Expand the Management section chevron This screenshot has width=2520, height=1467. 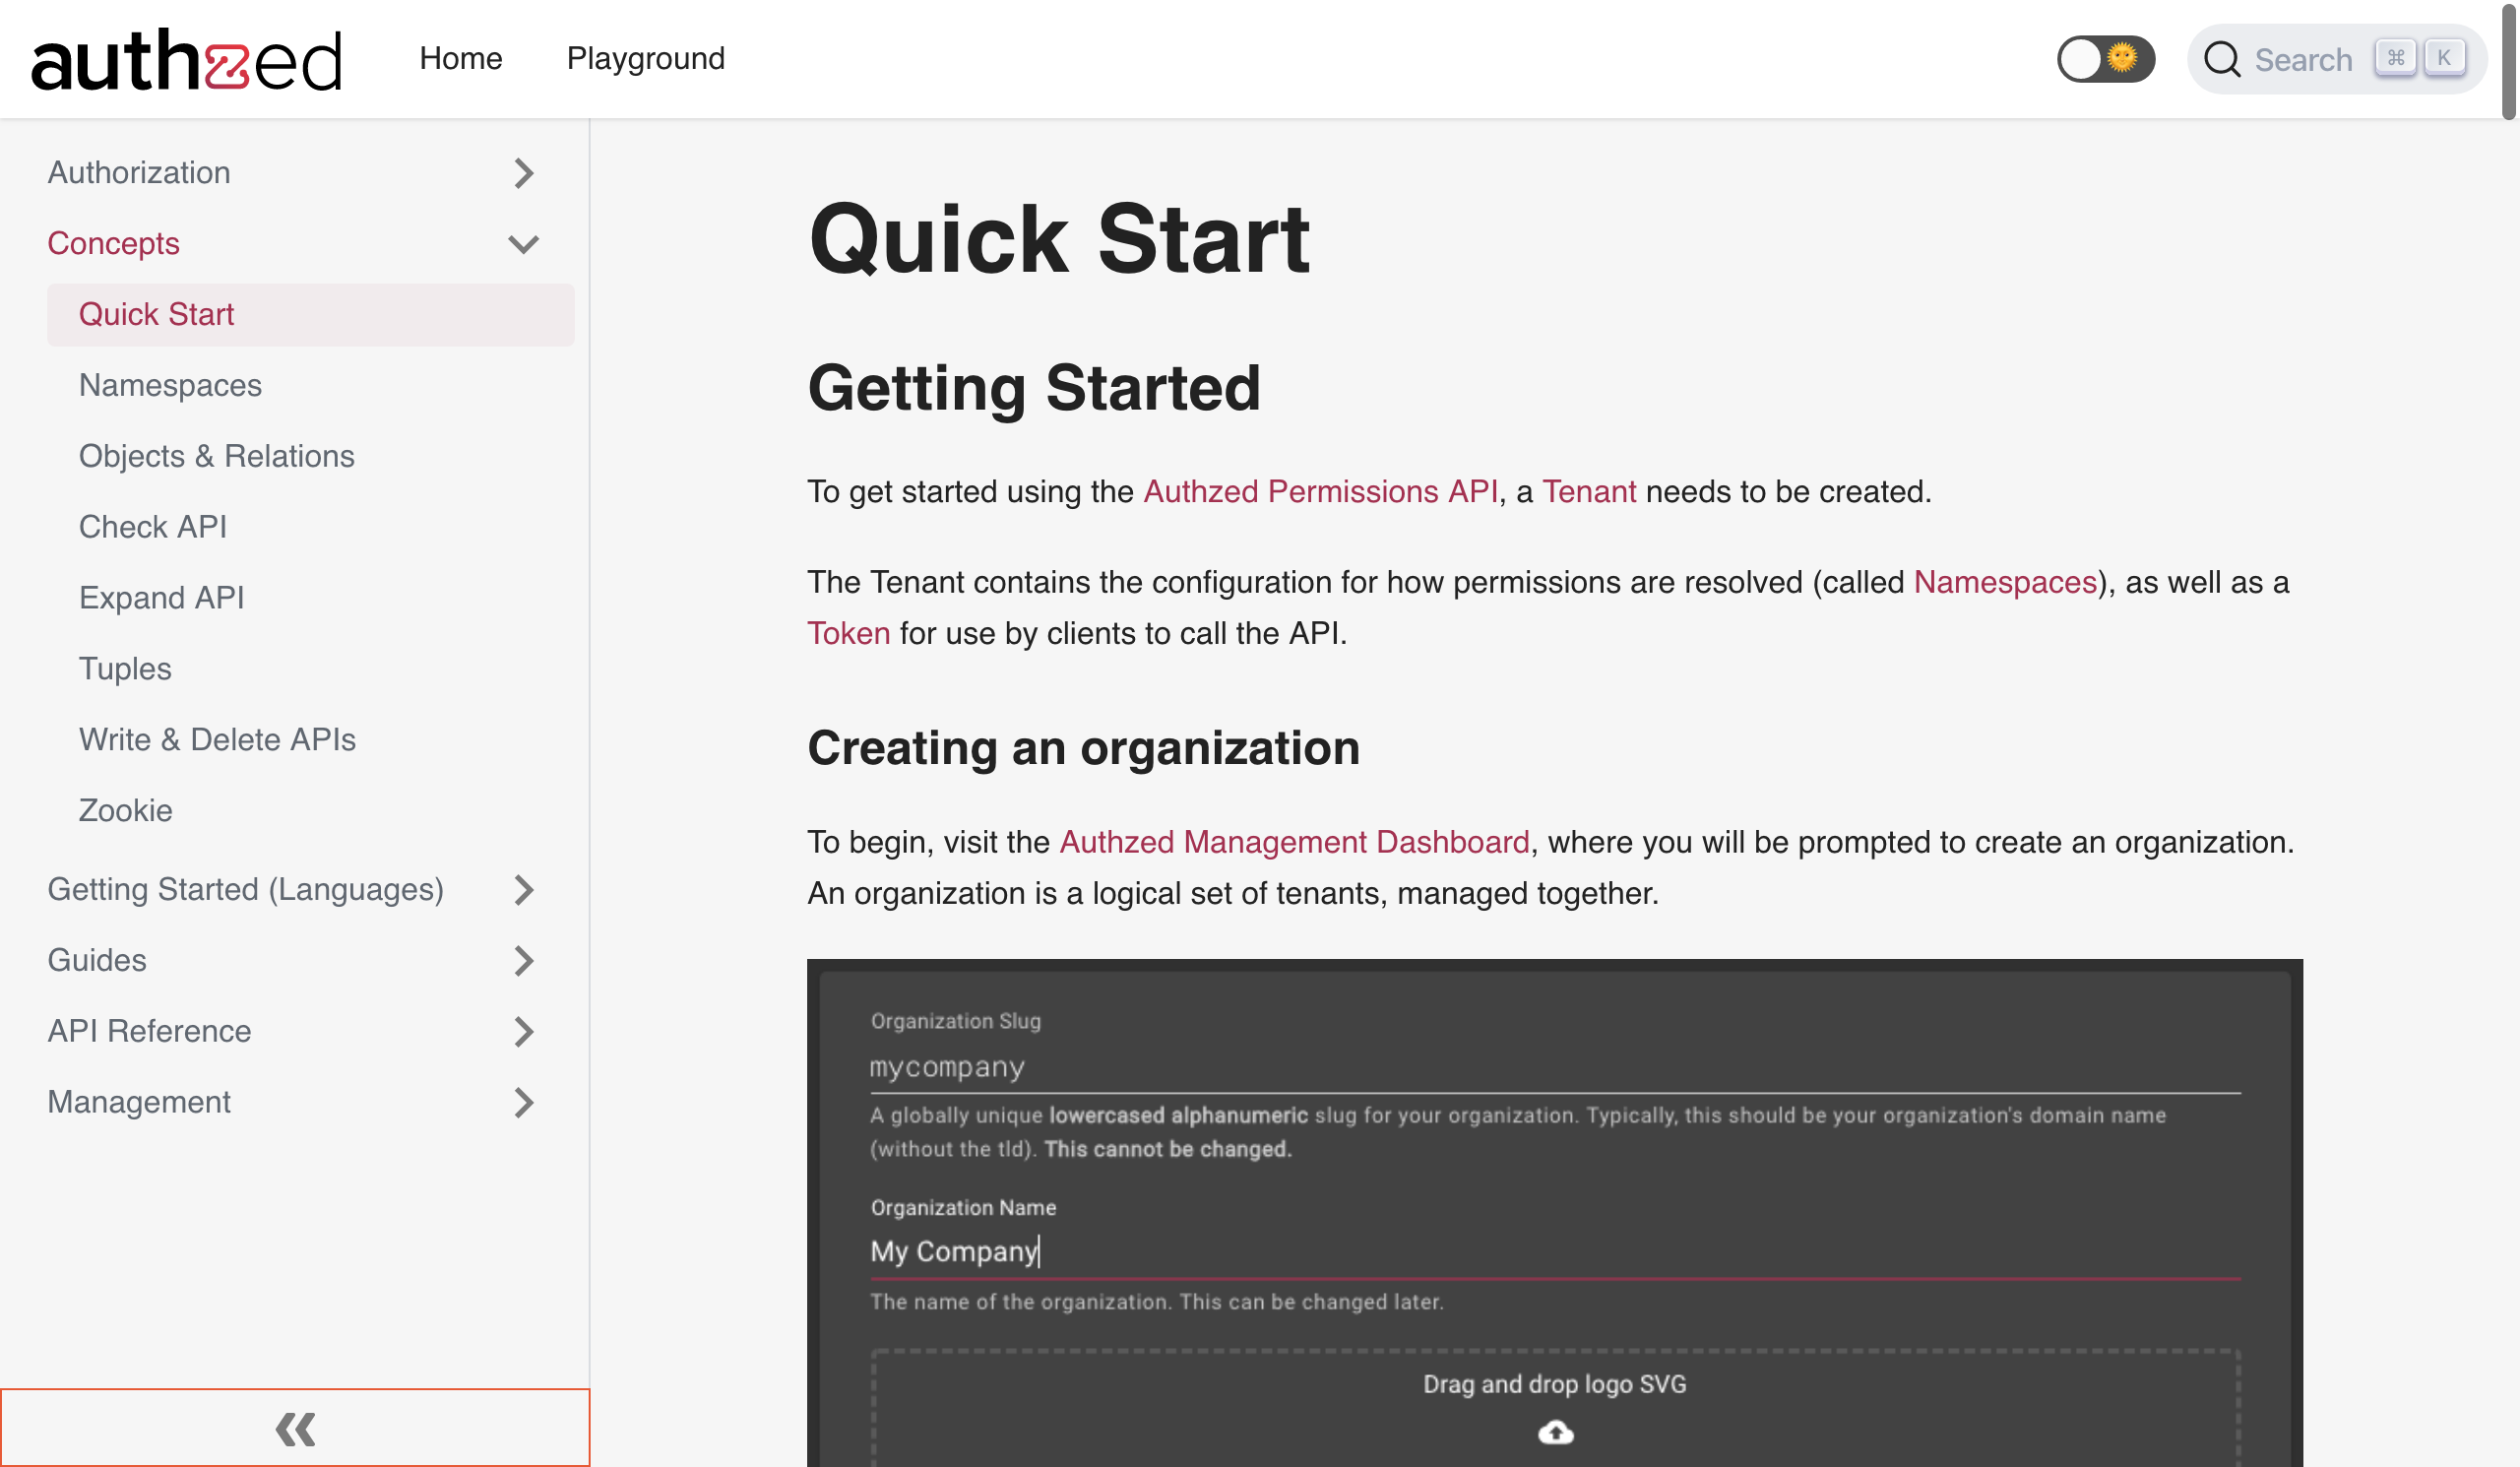click(523, 1103)
